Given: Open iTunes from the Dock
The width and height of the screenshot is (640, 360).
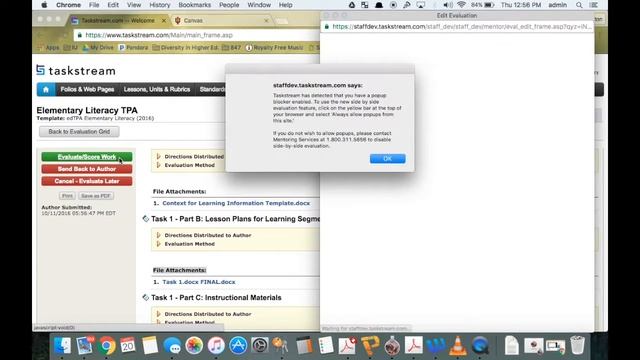Looking at the screenshot, I should tap(216, 346).
